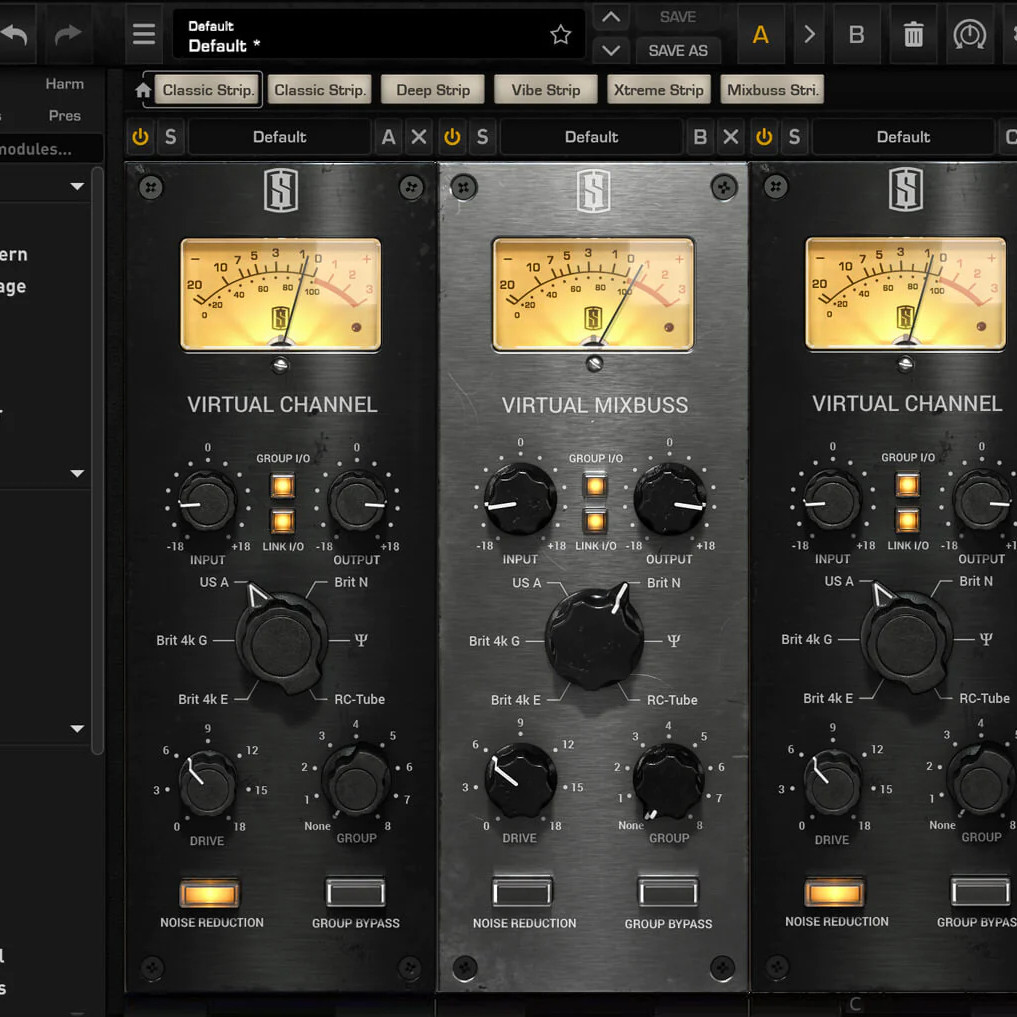1017x1017 pixels.
Task: Select the previous preset with up chevron
Action: tap(611, 17)
